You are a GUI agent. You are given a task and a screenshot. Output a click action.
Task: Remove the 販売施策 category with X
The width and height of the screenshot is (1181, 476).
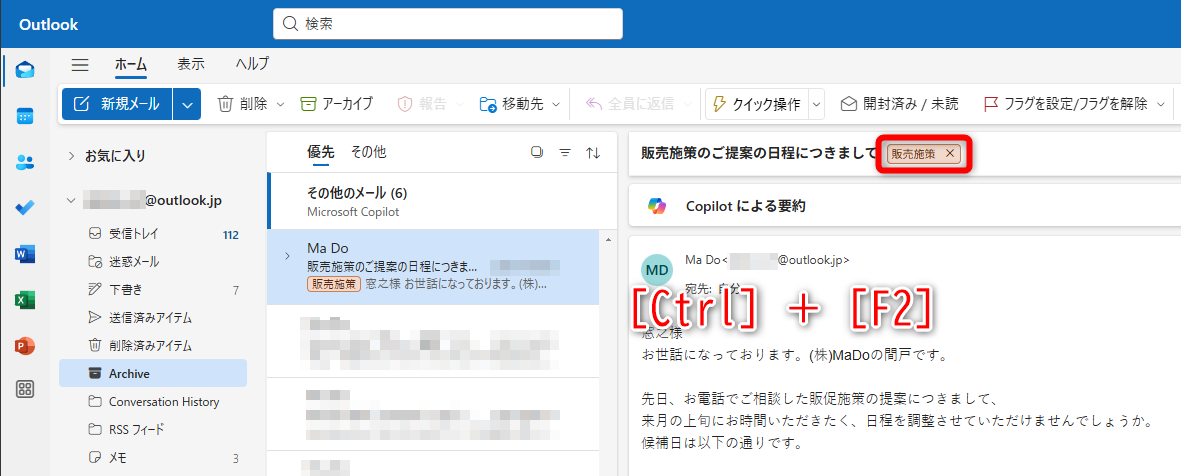pos(950,154)
